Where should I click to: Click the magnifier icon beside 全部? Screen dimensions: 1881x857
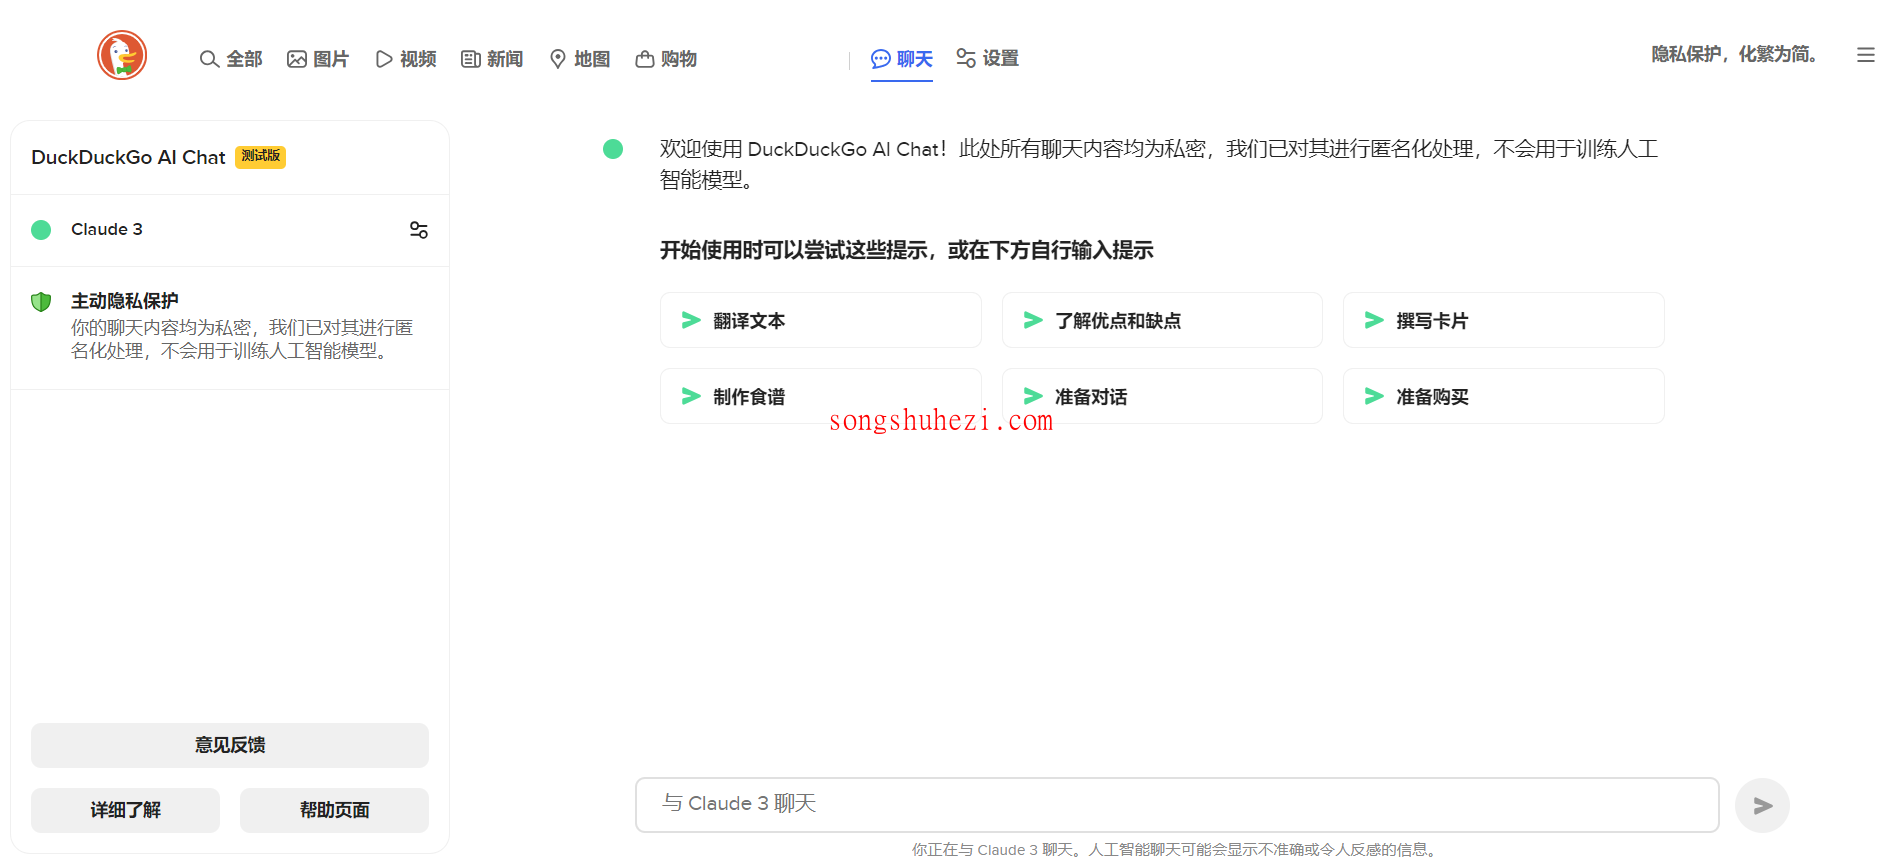(209, 59)
